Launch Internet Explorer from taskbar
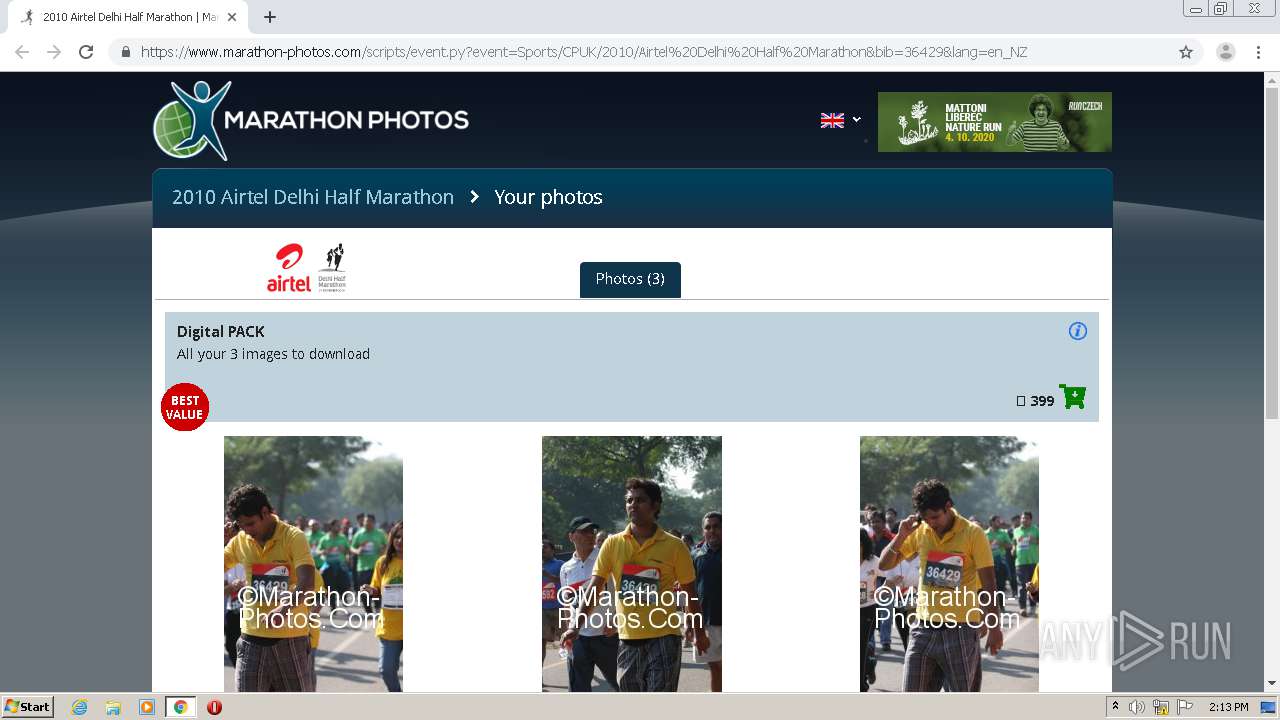The width and height of the screenshot is (1280, 720). tap(79, 707)
